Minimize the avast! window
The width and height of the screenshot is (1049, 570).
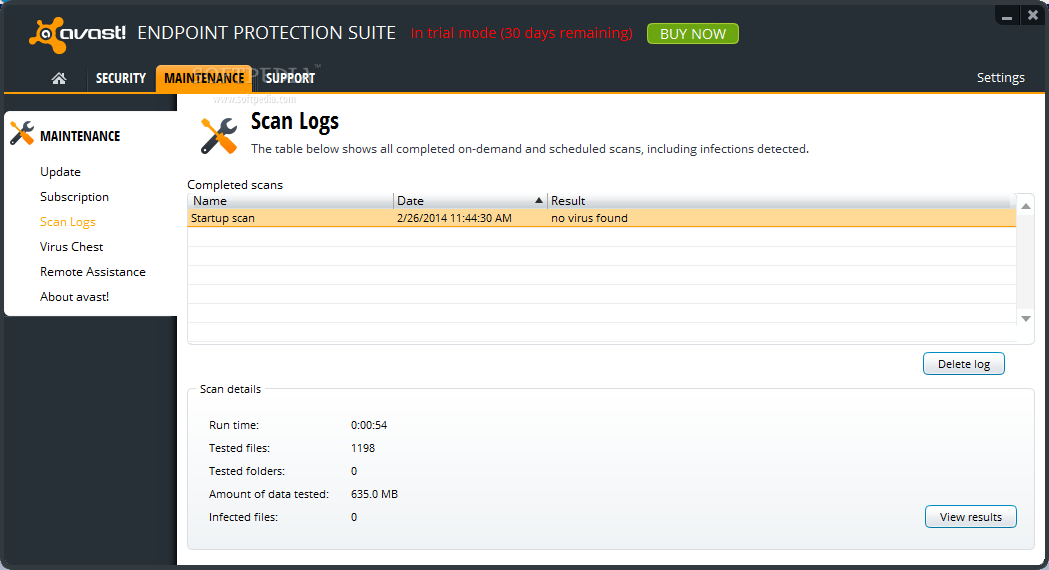point(1008,15)
